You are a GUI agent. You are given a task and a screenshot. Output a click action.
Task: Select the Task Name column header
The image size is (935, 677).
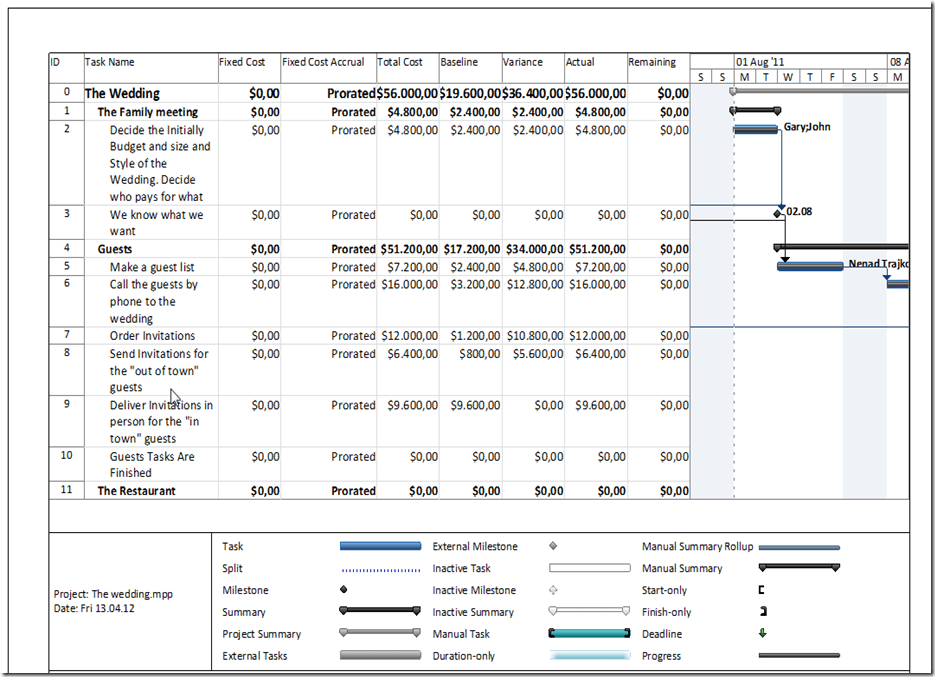point(110,62)
